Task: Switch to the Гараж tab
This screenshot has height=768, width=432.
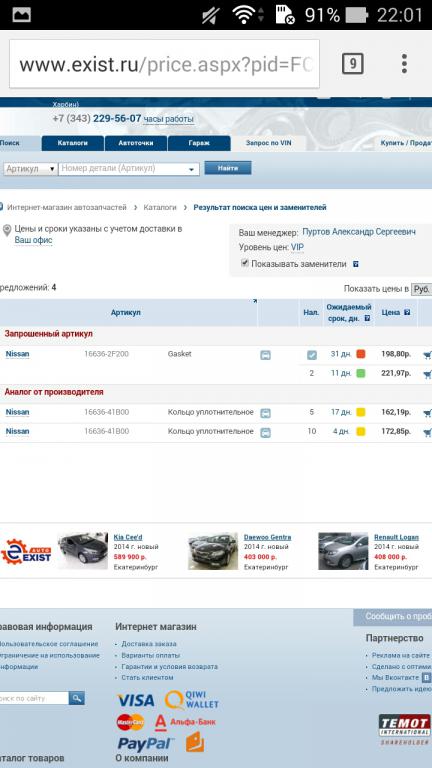Action: click(x=199, y=143)
